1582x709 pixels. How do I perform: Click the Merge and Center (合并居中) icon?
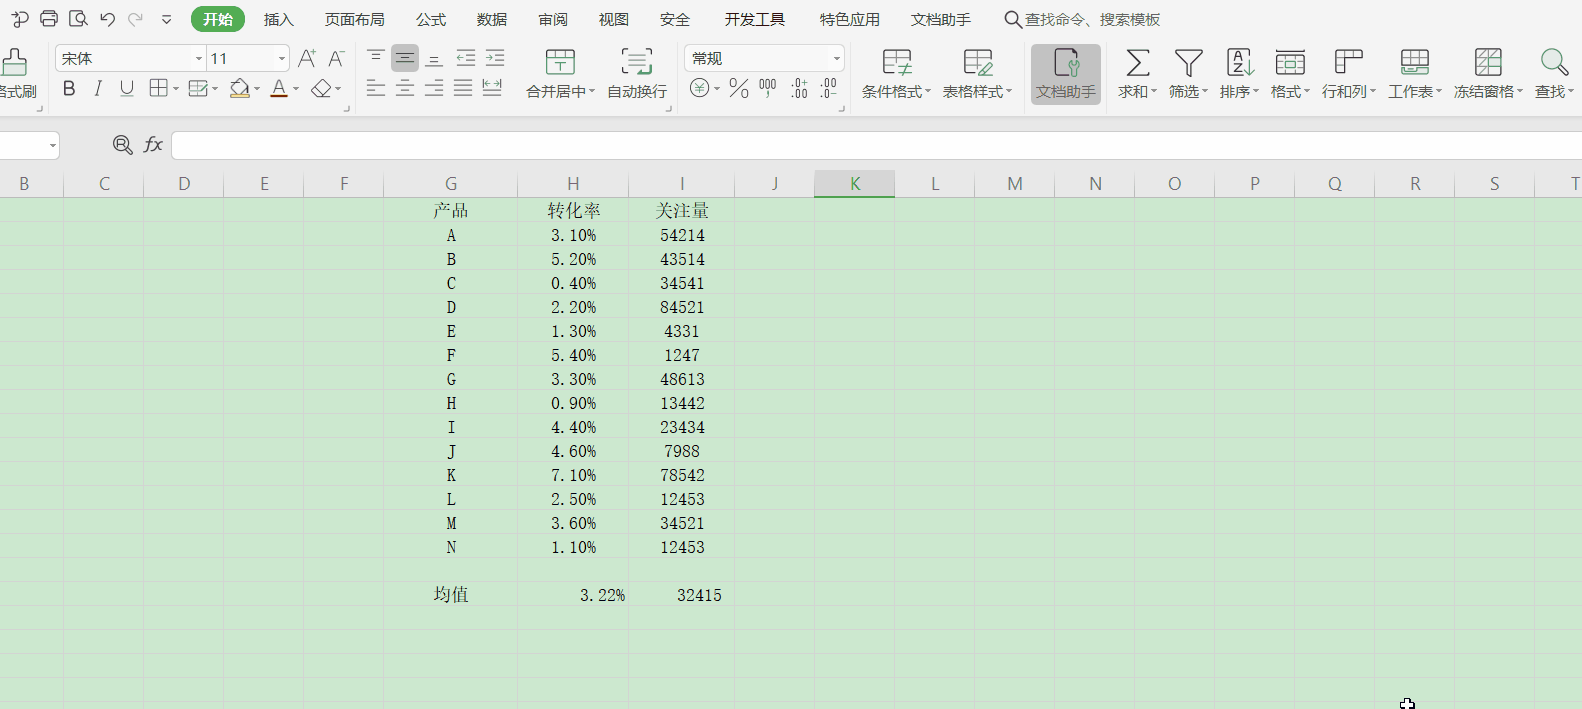pyautogui.click(x=560, y=62)
